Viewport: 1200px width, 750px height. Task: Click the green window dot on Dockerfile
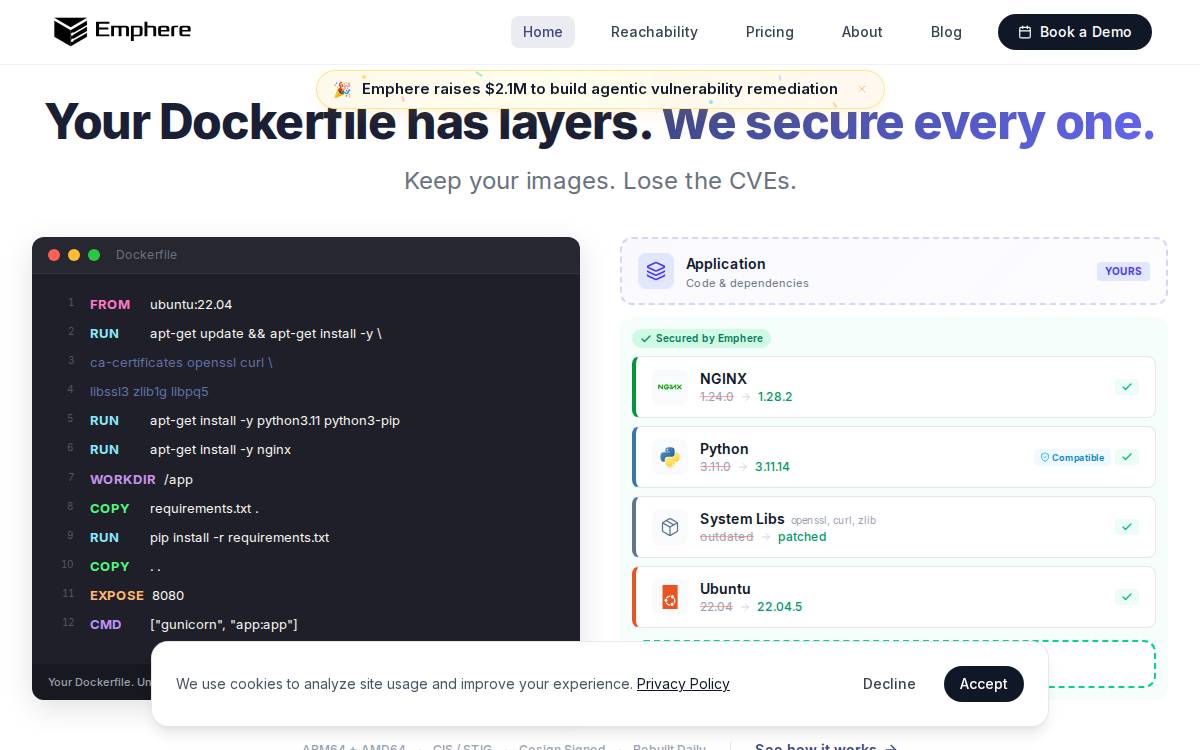tap(94, 255)
